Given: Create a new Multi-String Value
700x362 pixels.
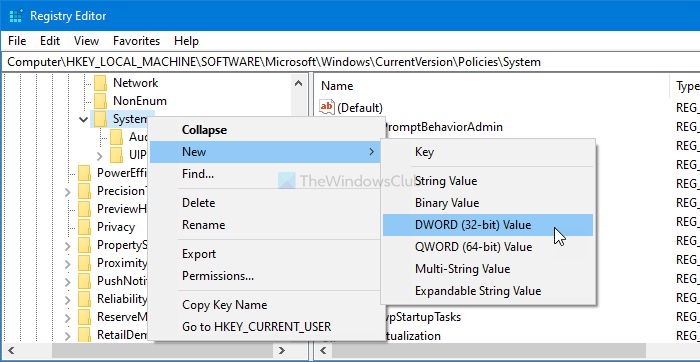Looking at the screenshot, I should [488, 269].
